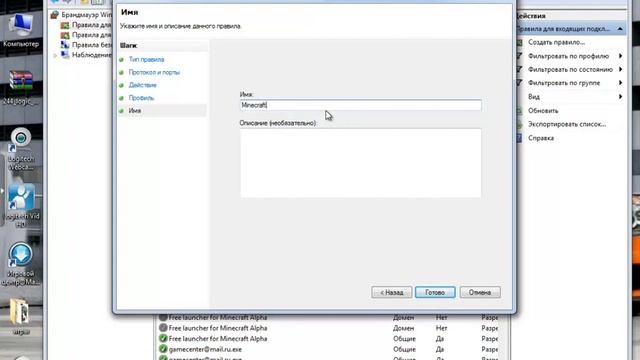
Task: Open Справка in actions pane
Action: tap(541, 138)
